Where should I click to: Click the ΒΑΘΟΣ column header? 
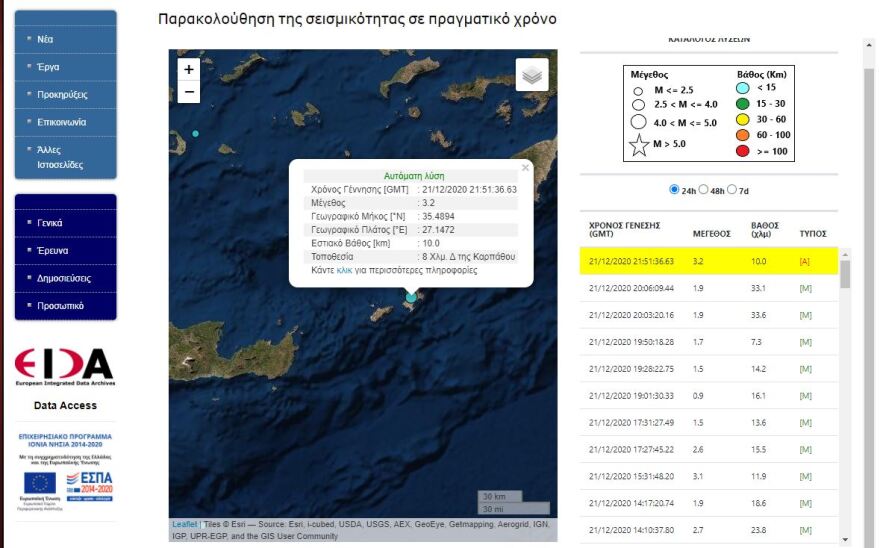[x=764, y=229]
